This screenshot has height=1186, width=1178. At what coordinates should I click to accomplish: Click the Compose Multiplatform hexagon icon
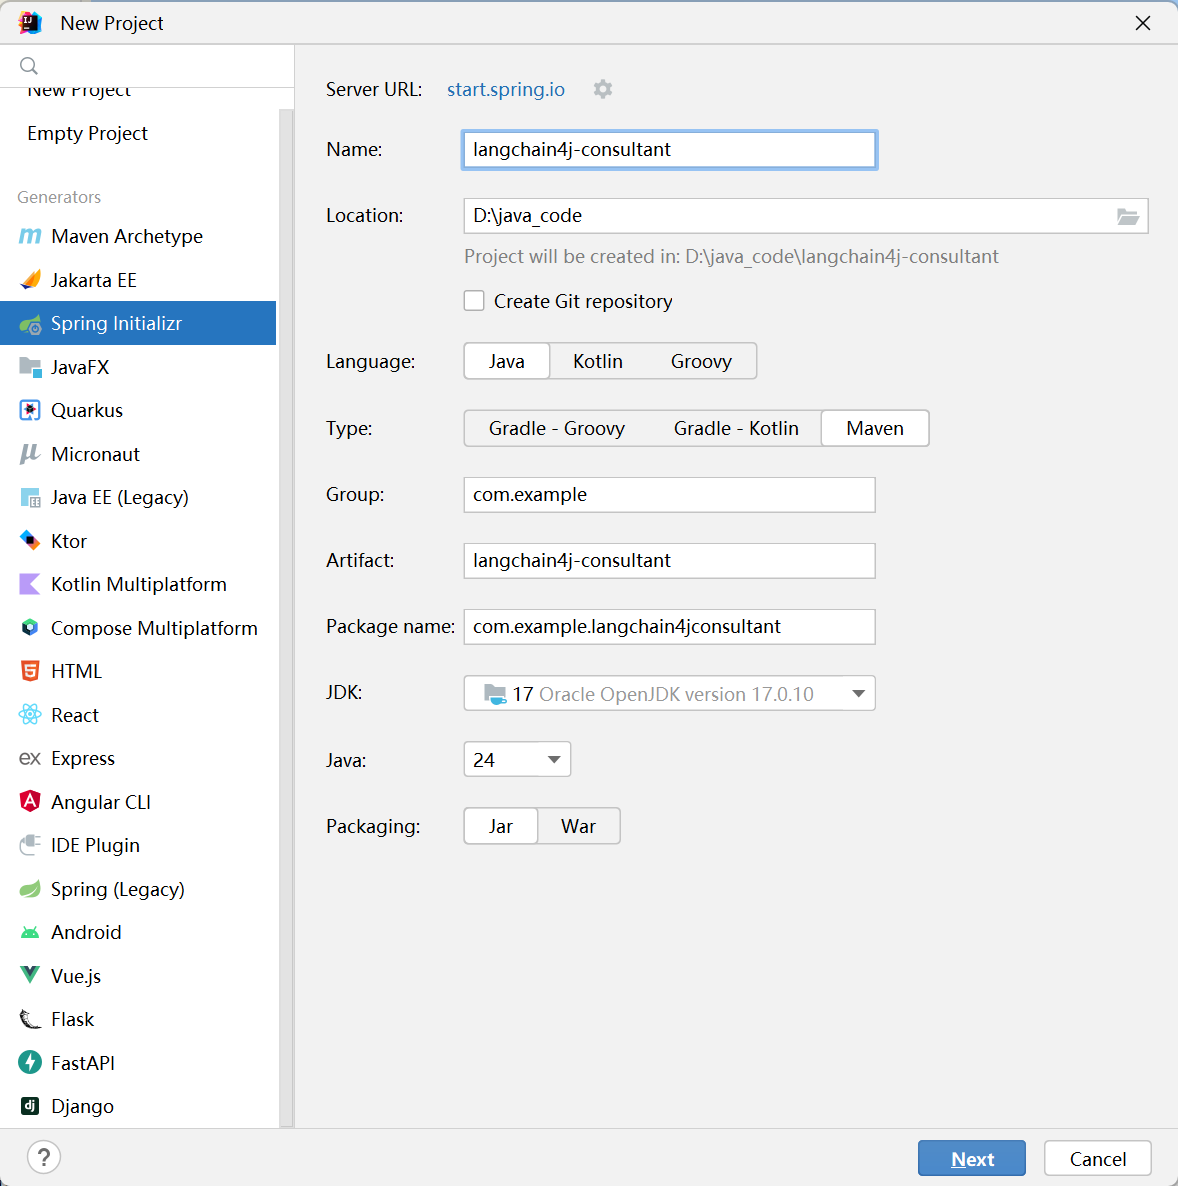pos(30,628)
